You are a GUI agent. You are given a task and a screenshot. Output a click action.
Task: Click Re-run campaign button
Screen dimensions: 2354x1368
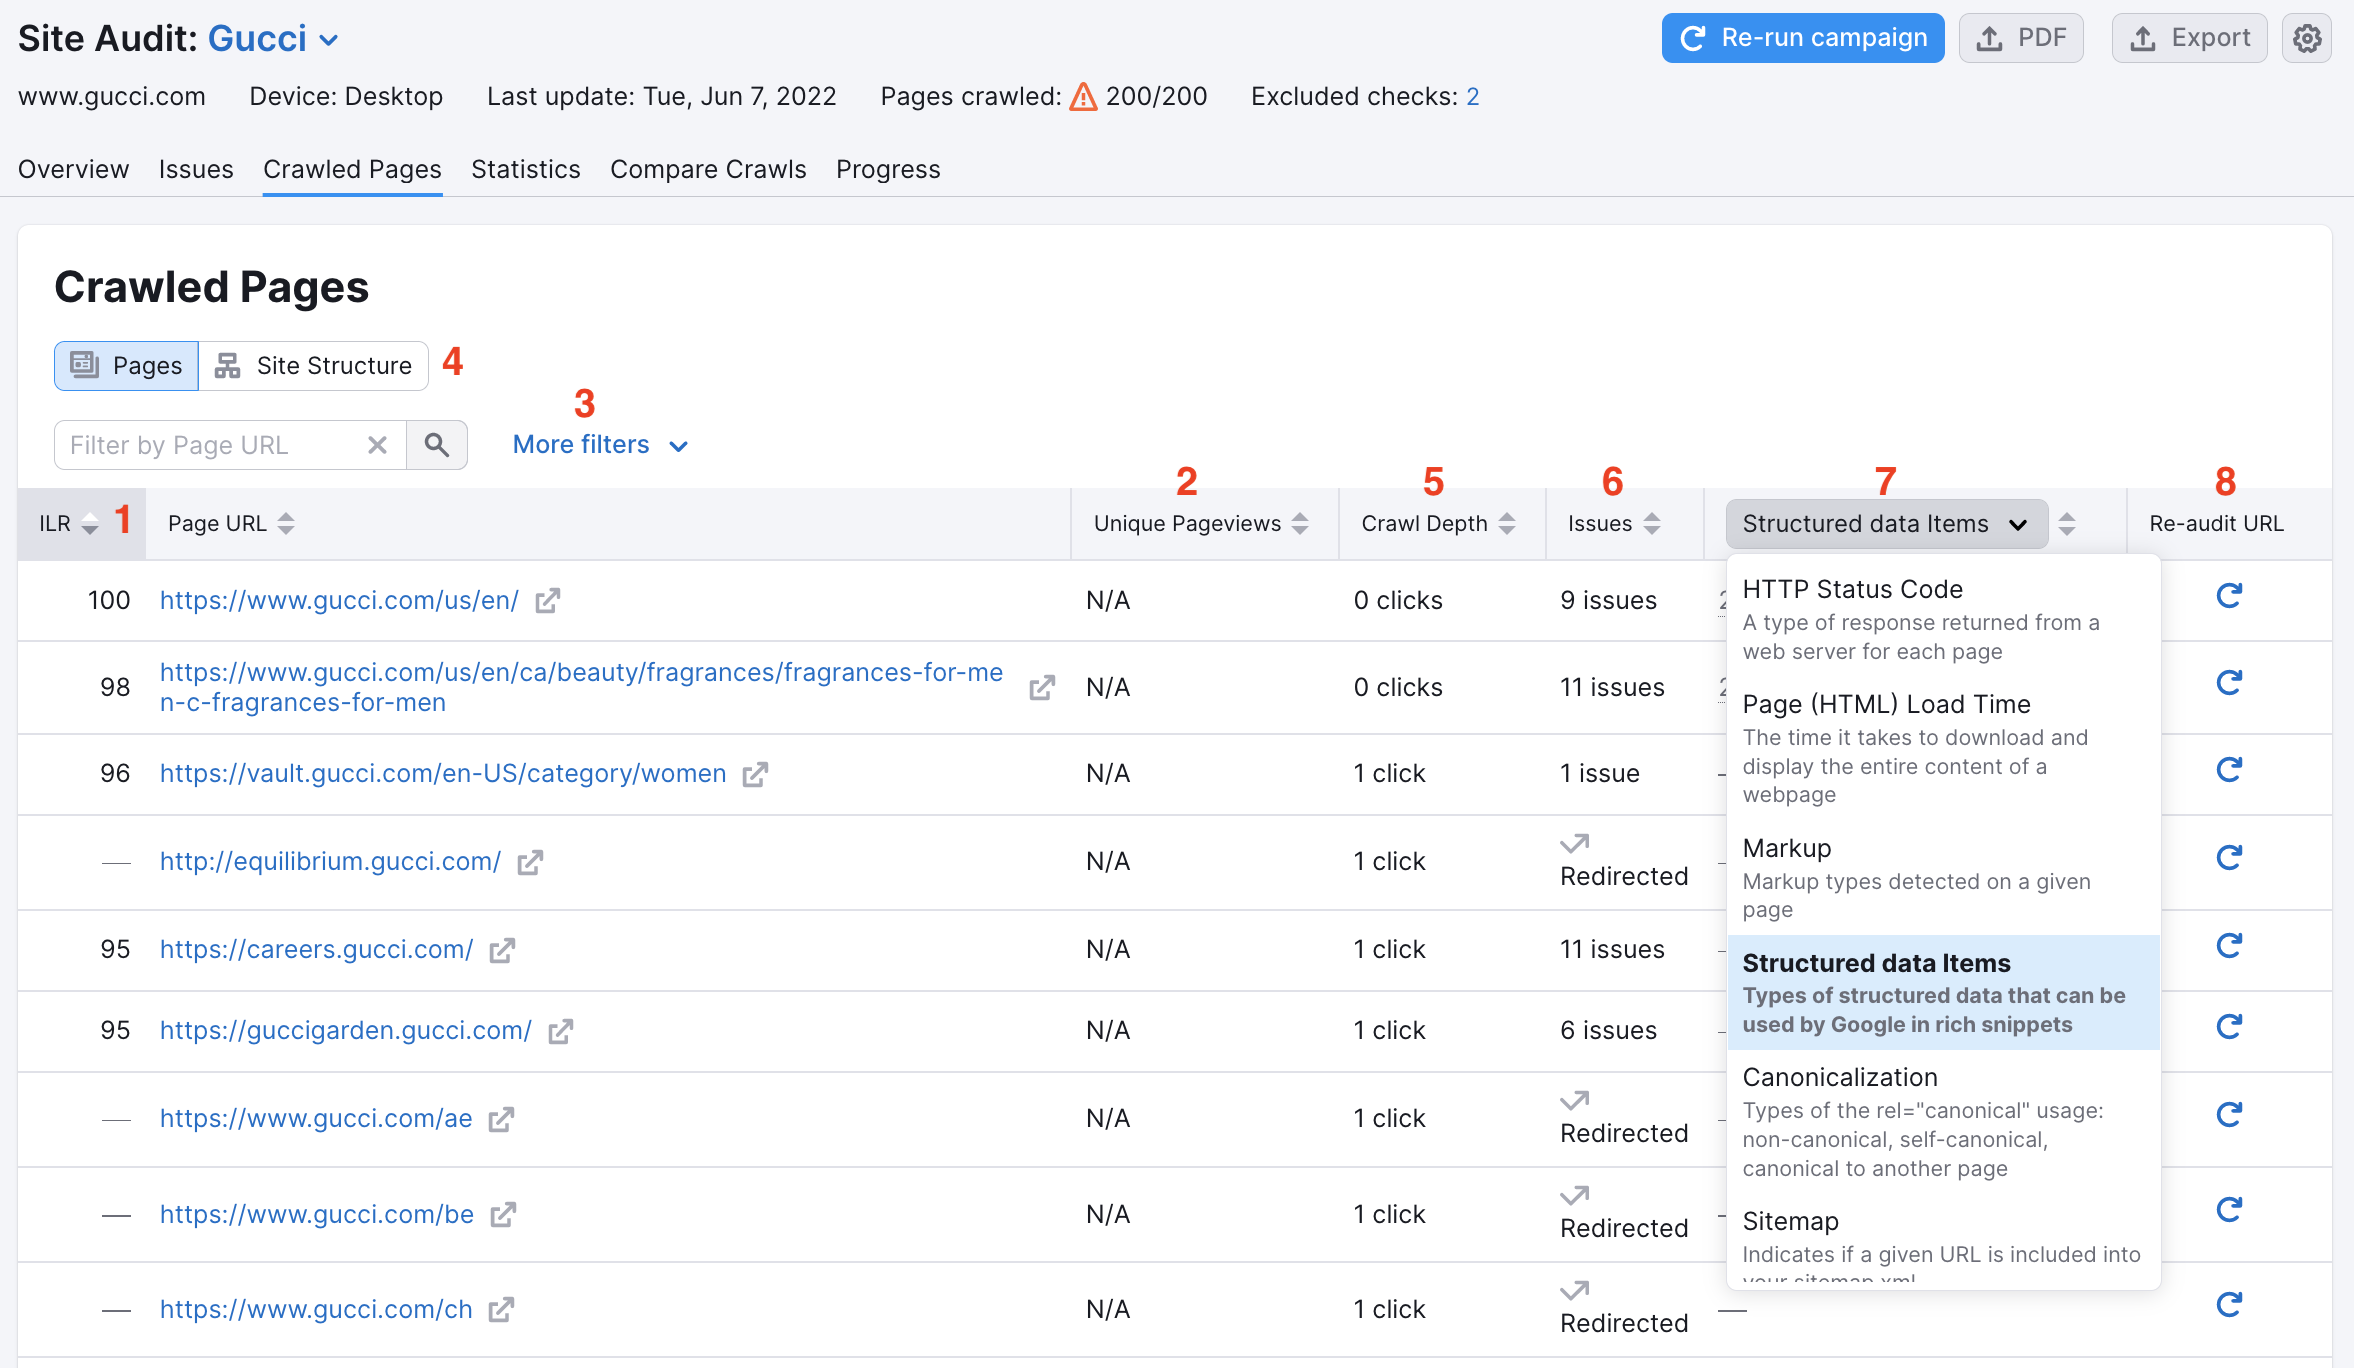pyautogui.click(x=1803, y=39)
